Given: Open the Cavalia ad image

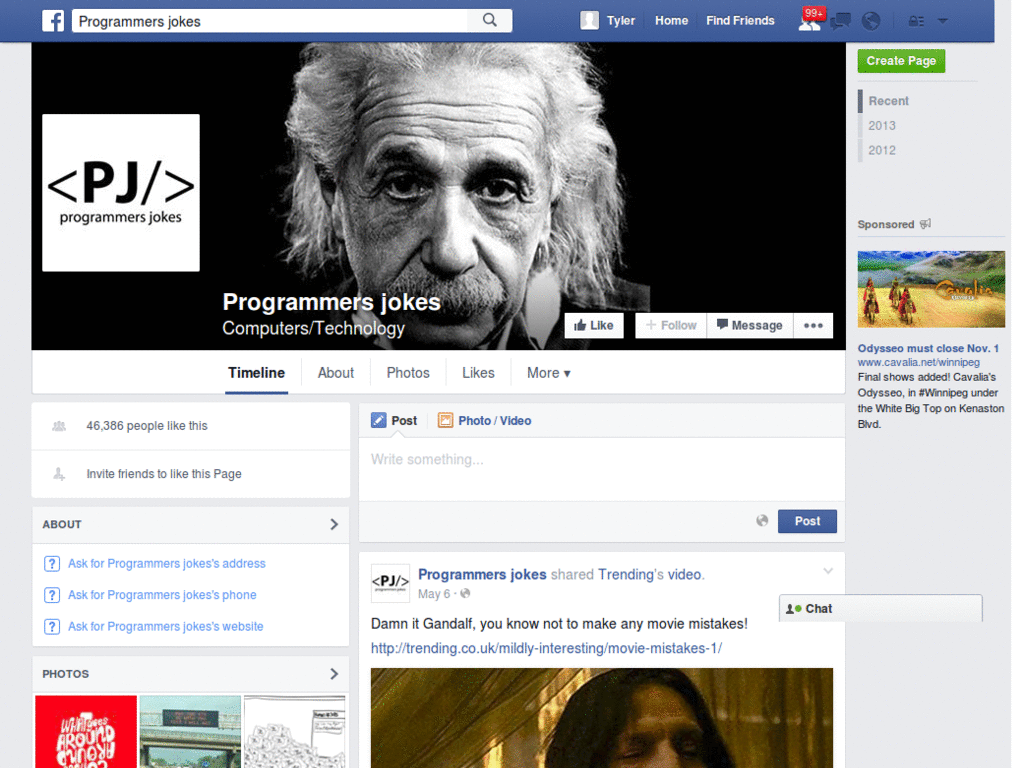Looking at the screenshot, I should [x=931, y=289].
